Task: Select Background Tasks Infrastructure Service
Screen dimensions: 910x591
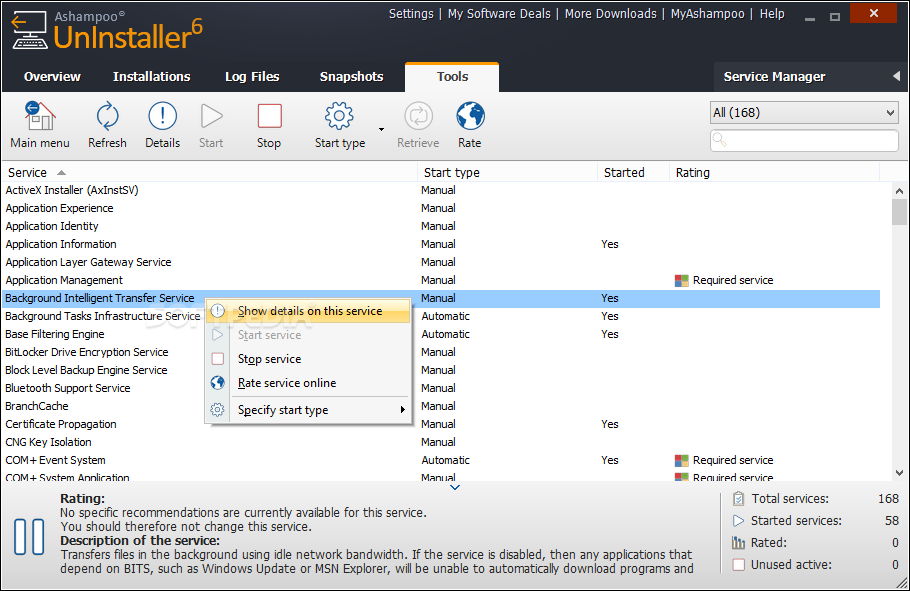Action: (x=103, y=316)
